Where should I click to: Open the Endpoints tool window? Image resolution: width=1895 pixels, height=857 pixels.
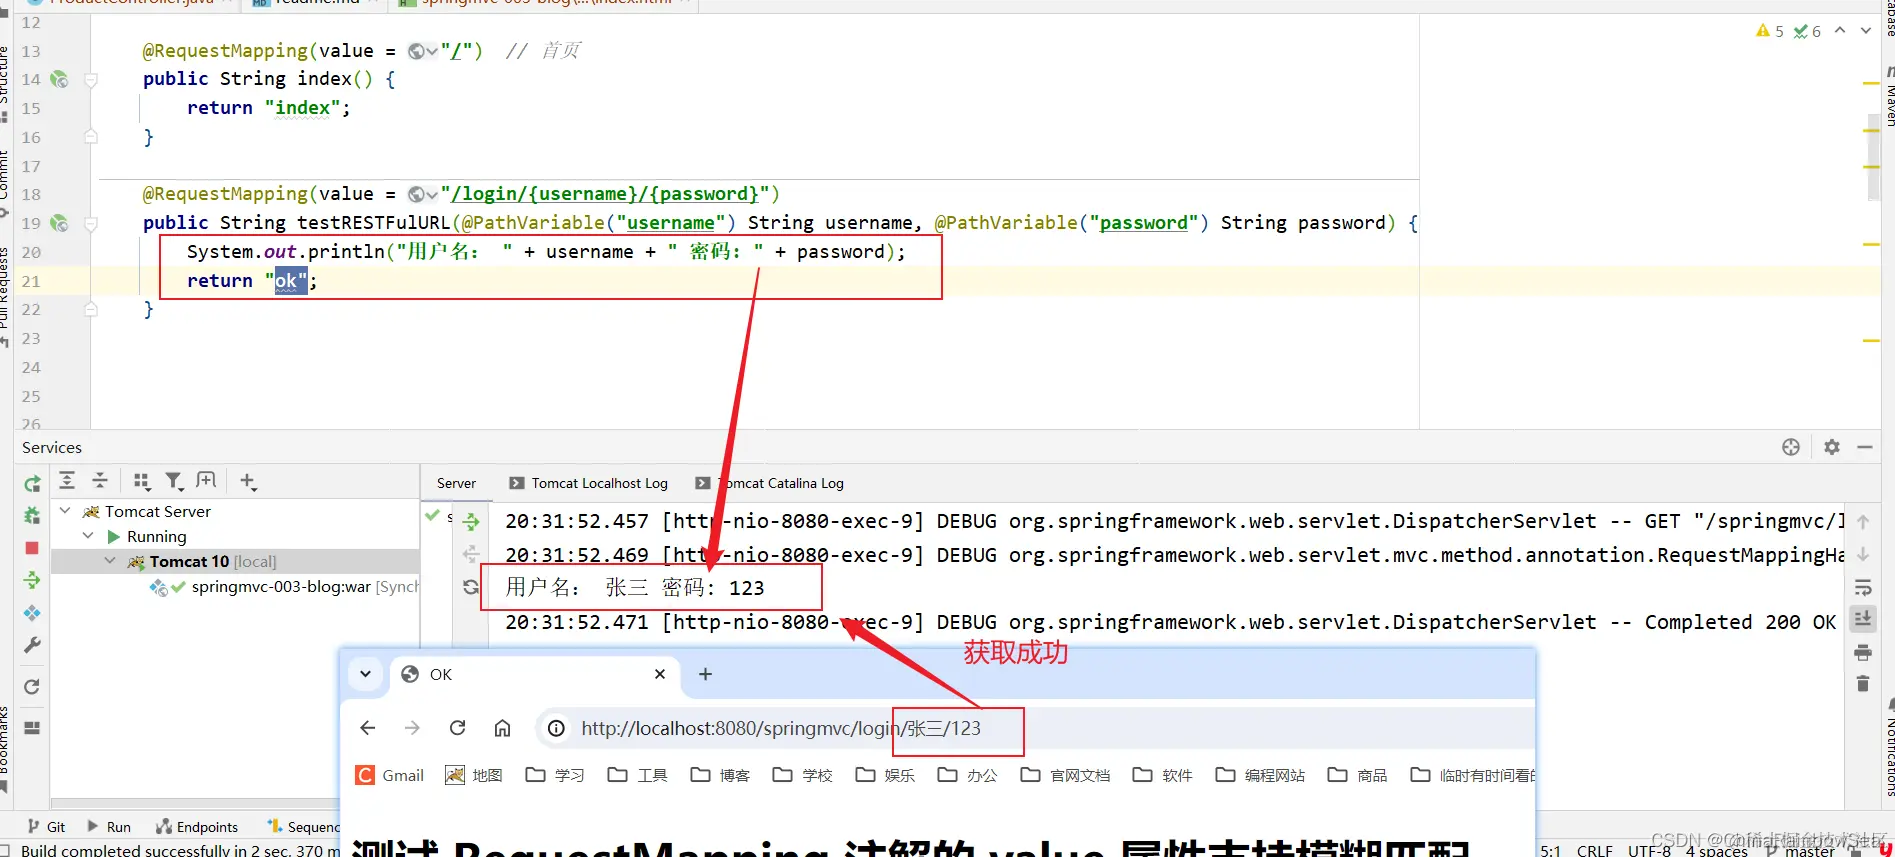tap(197, 827)
